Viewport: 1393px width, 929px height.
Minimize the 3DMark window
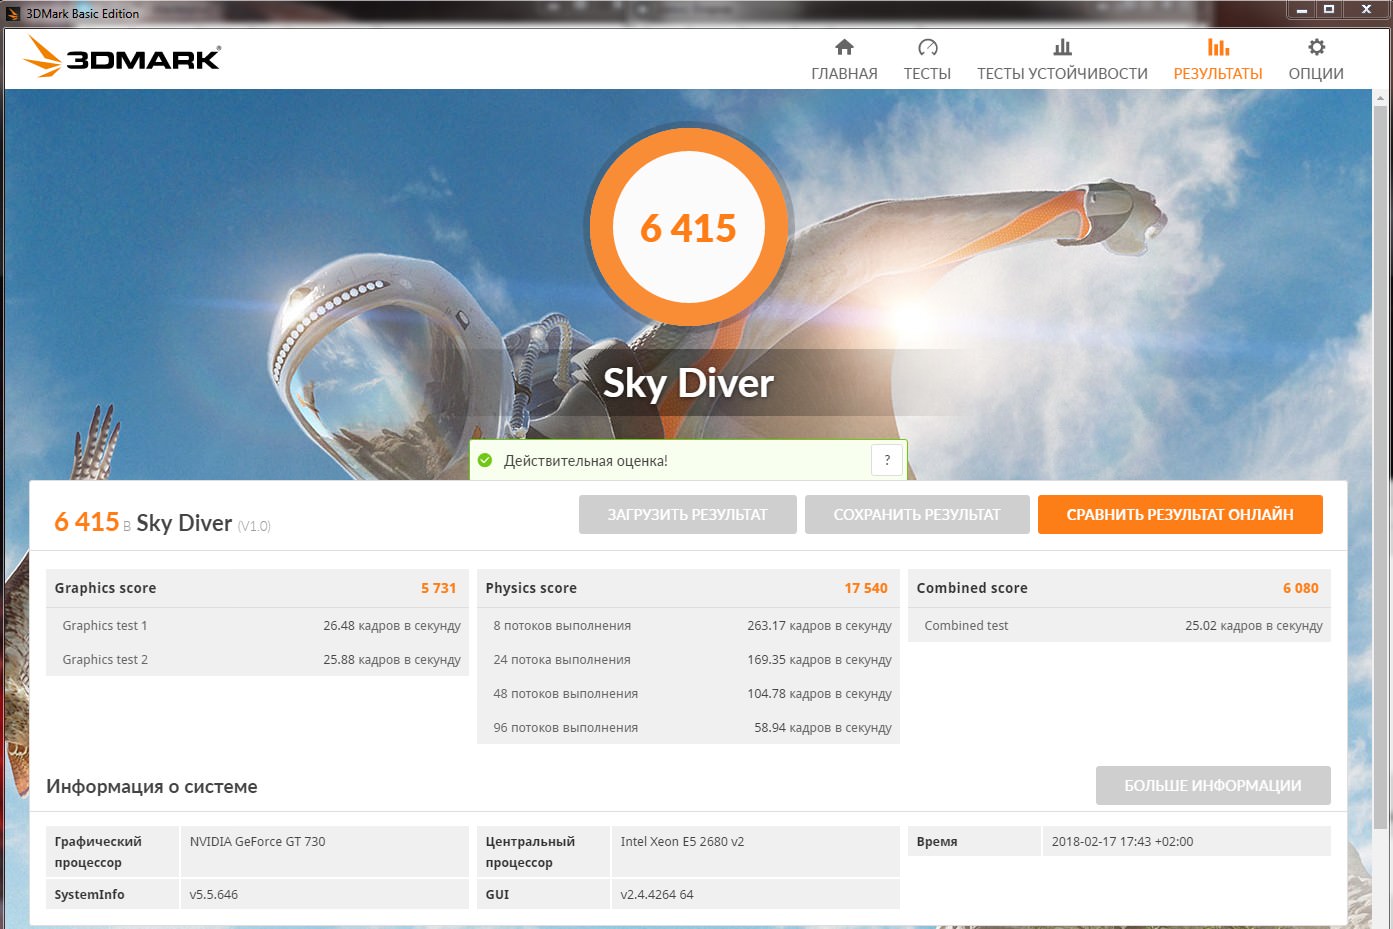1301,10
